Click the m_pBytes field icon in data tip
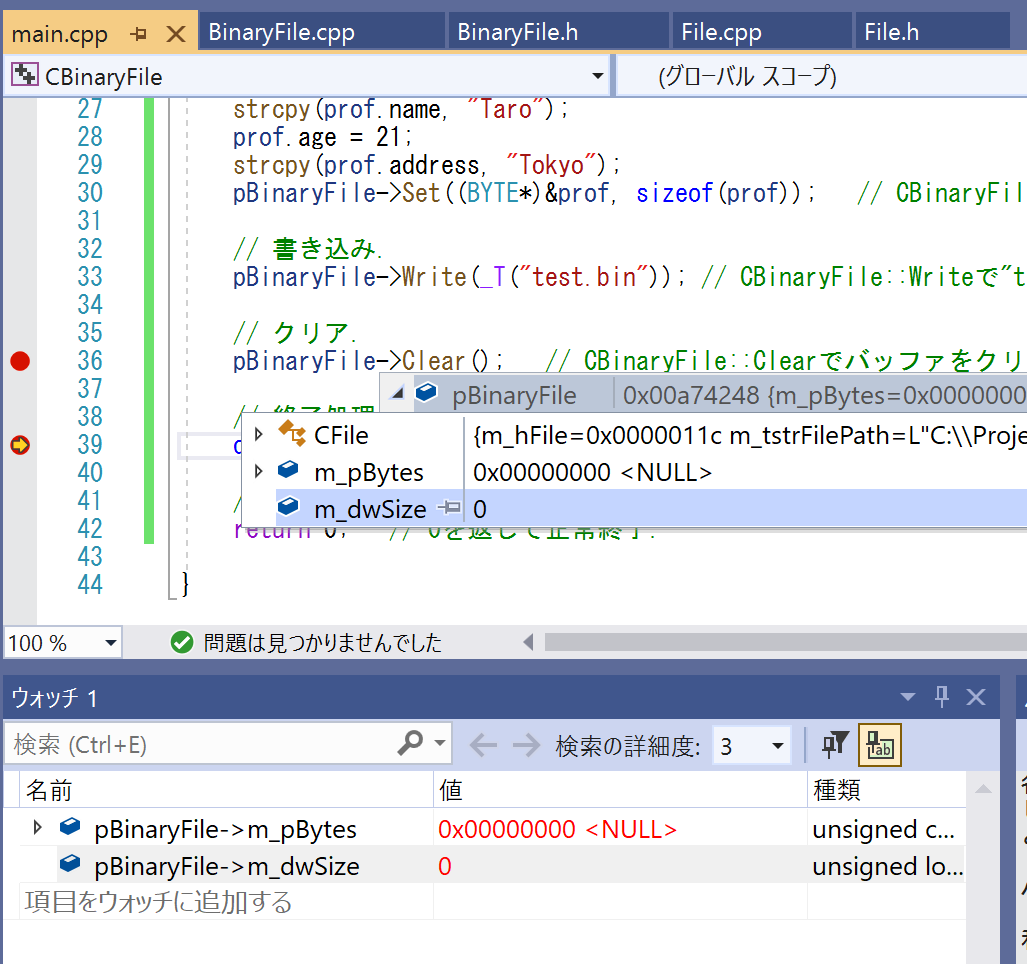The height and width of the screenshot is (964, 1027). tap(288, 470)
